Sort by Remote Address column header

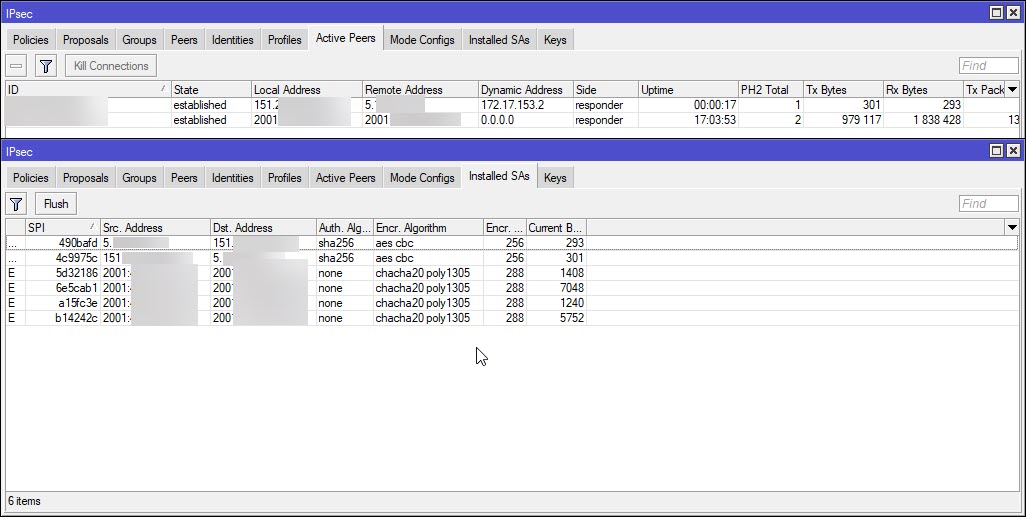click(x=420, y=90)
